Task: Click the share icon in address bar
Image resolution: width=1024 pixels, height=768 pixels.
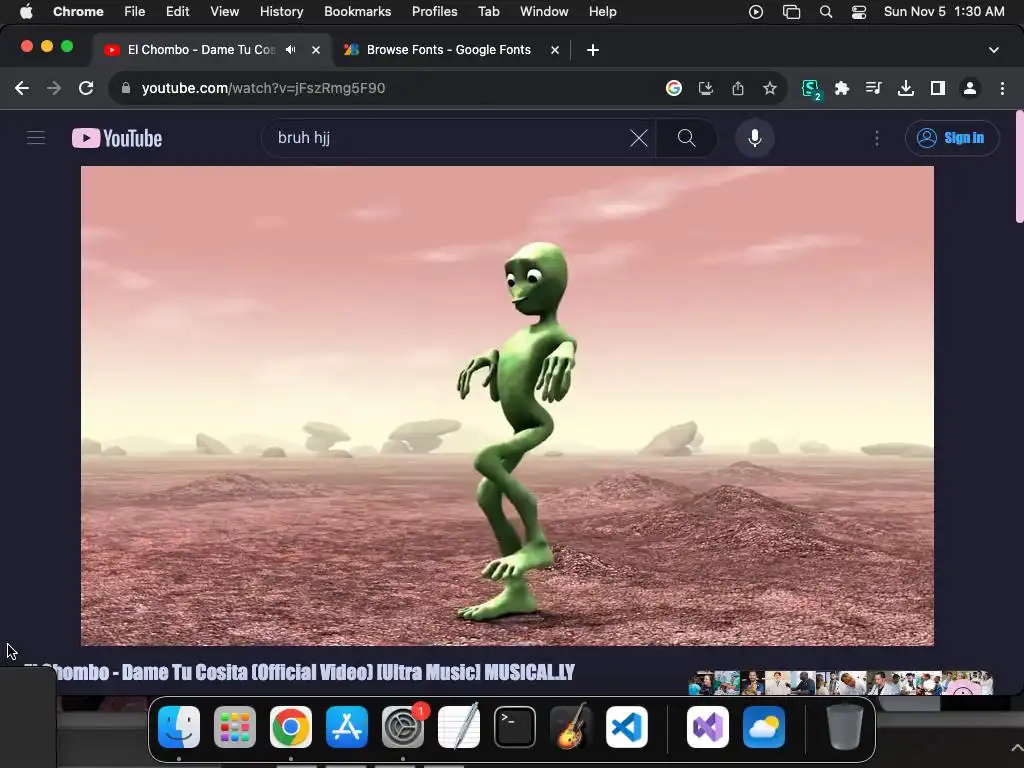Action: 738,88
